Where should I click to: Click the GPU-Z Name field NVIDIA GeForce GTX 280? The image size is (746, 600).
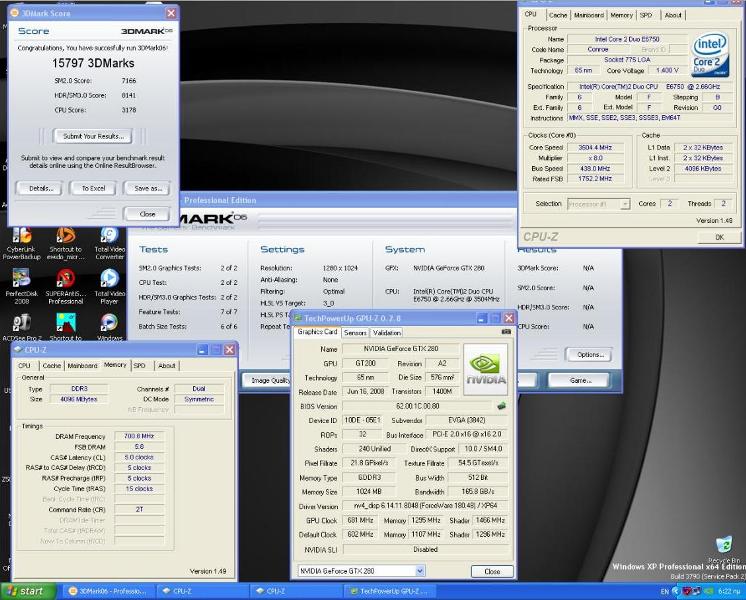(401, 349)
